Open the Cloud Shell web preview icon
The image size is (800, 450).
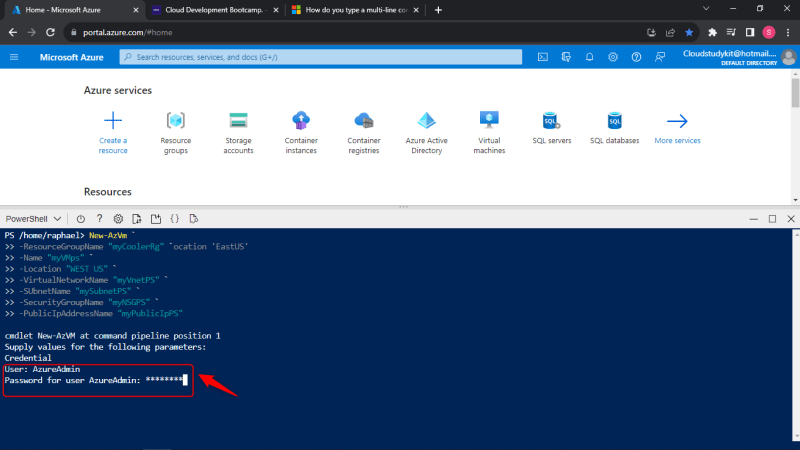point(193,219)
